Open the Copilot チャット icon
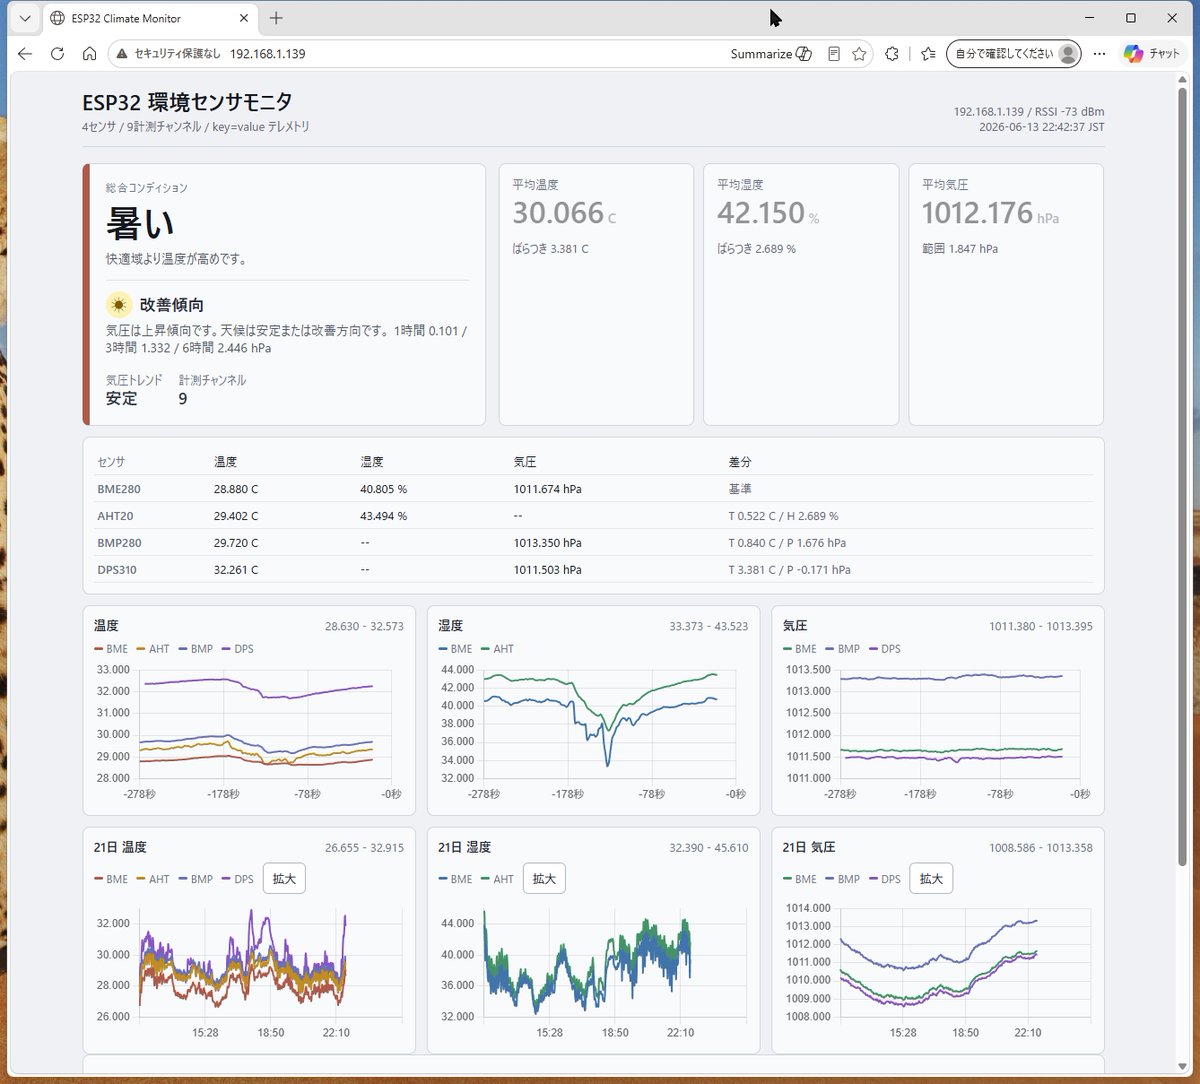The width and height of the screenshot is (1200, 1084). [x=1151, y=54]
